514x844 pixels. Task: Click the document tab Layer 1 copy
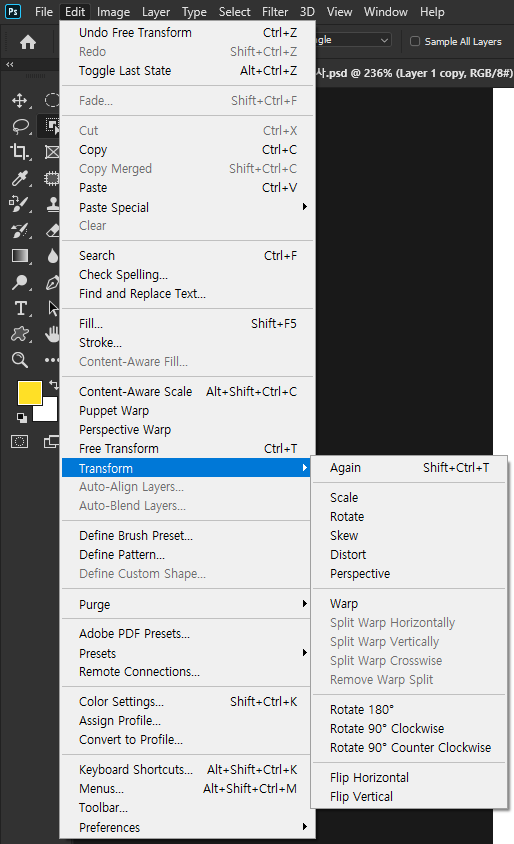coord(414,73)
